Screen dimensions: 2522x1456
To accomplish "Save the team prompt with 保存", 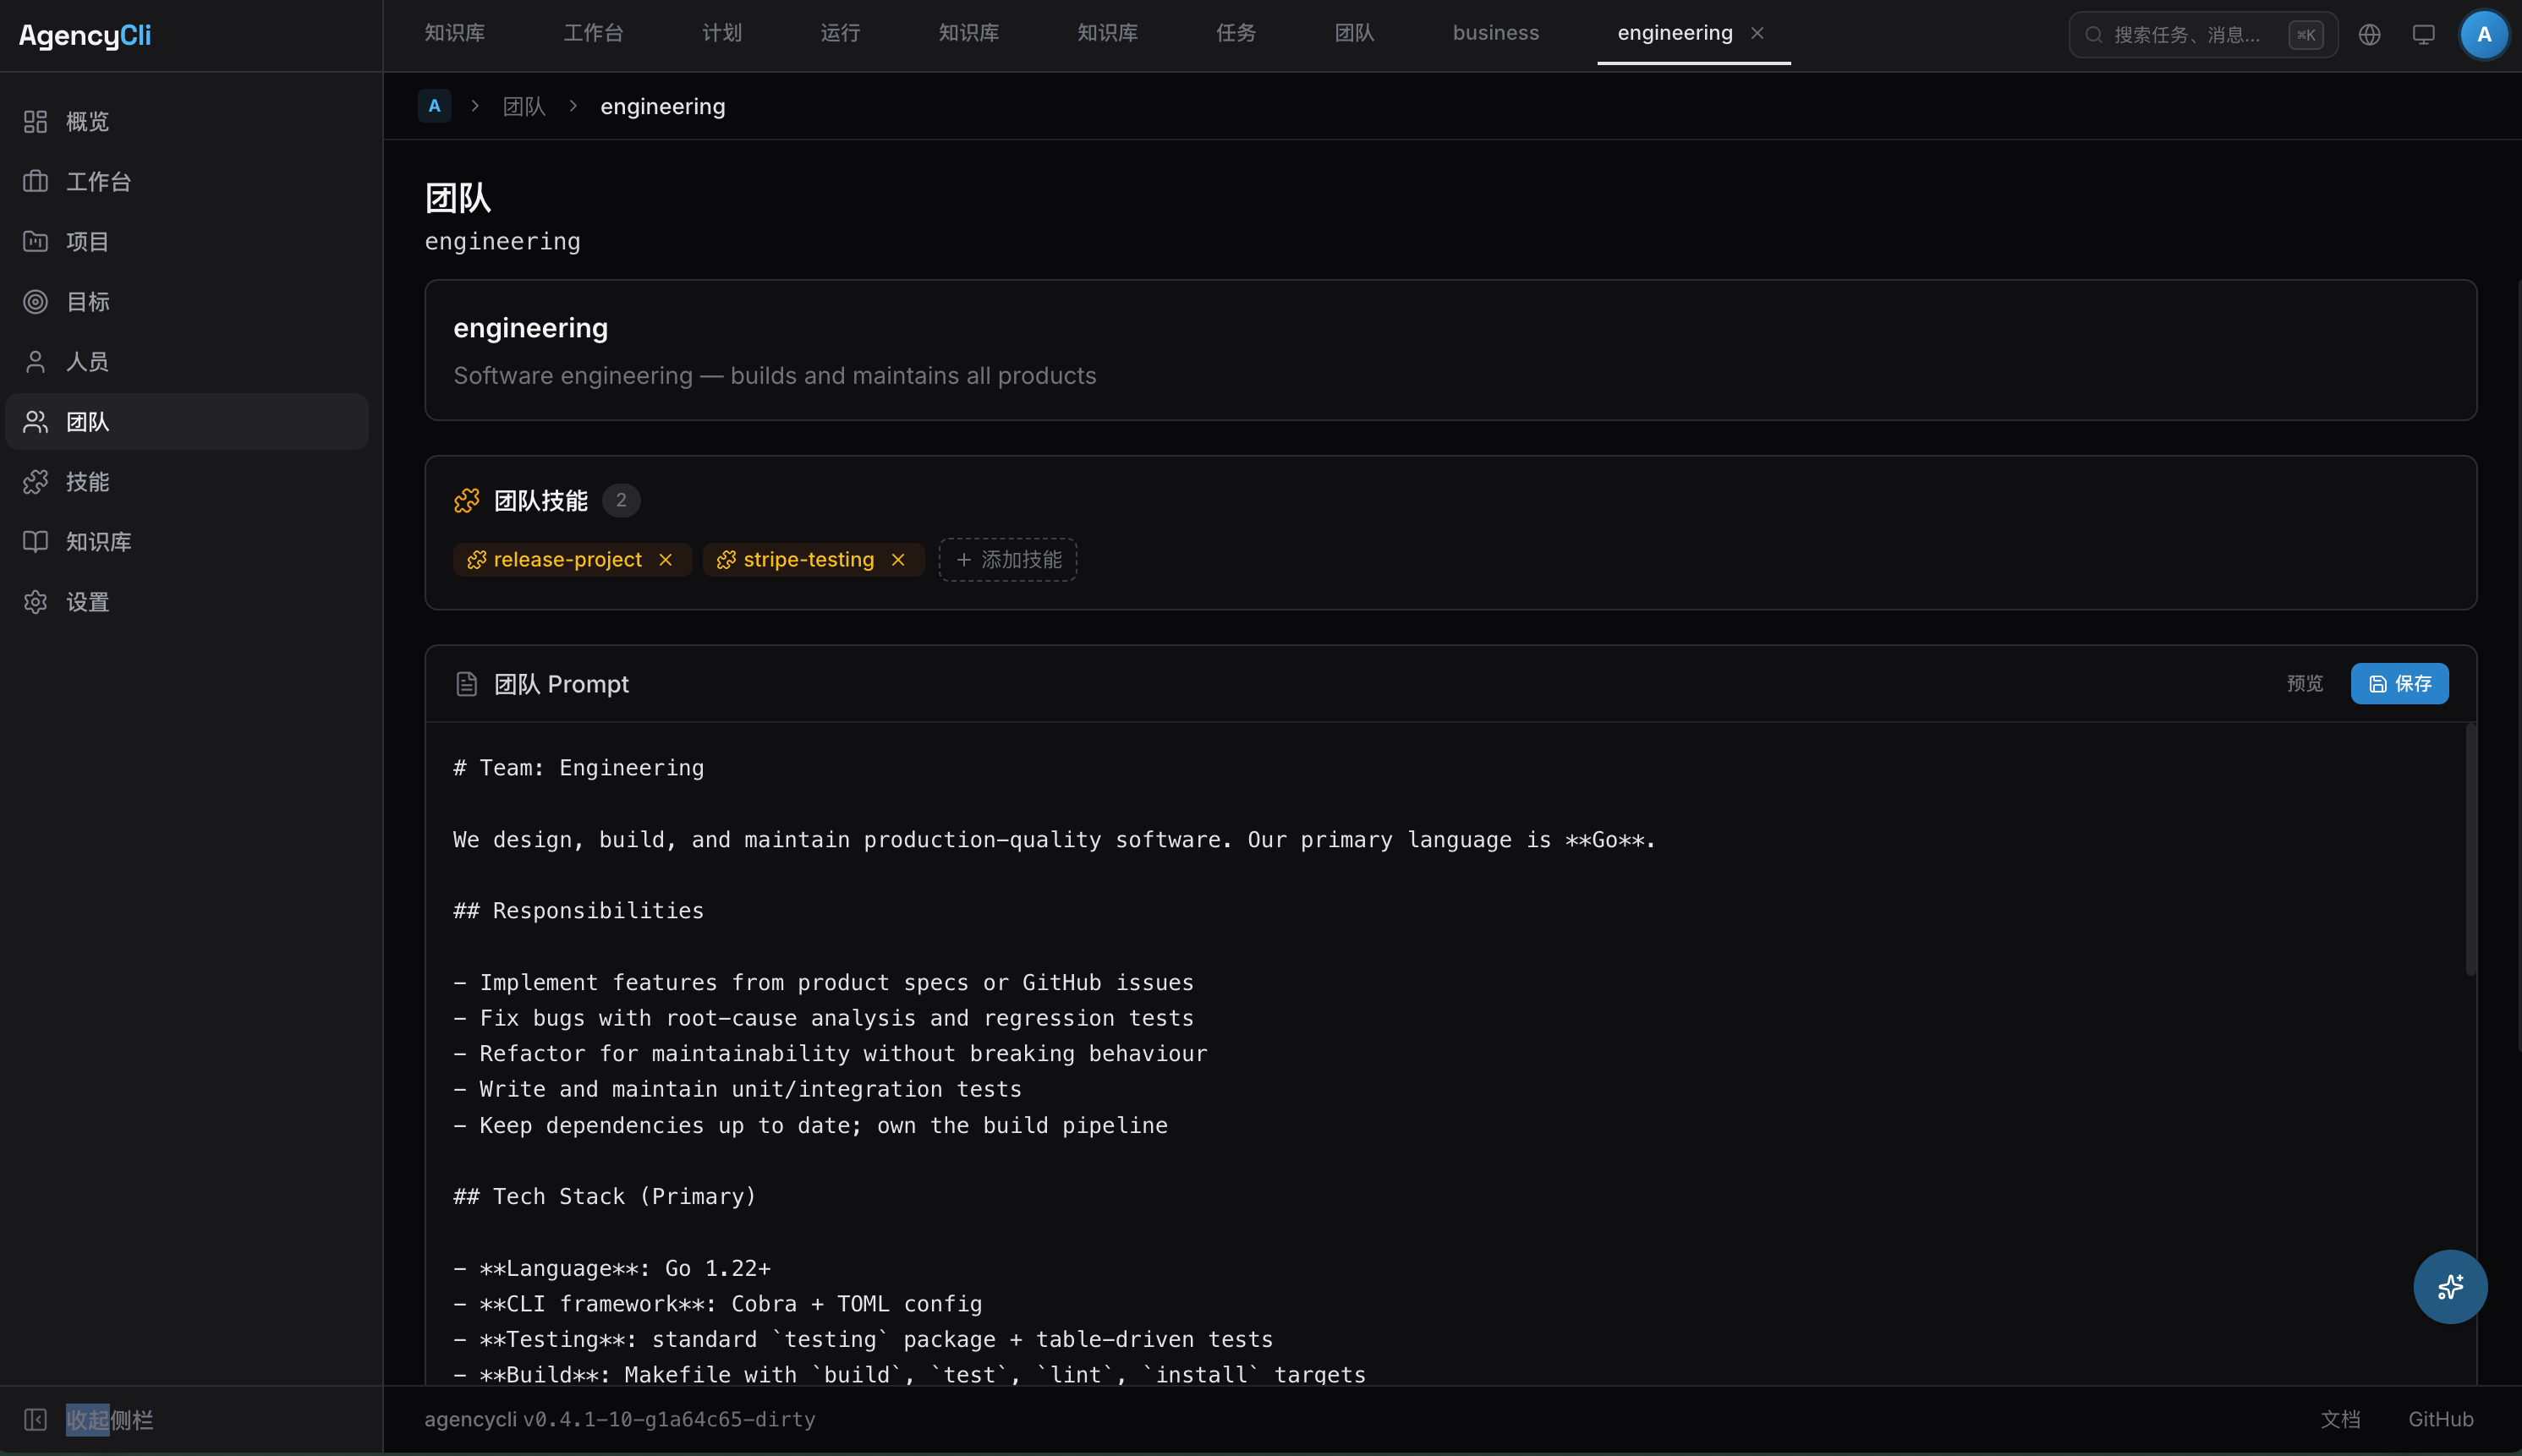I will click(2399, 683).
